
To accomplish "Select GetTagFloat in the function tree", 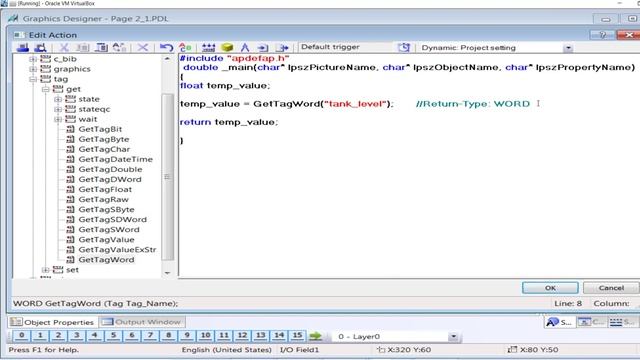I will click(x=105, y=189).
